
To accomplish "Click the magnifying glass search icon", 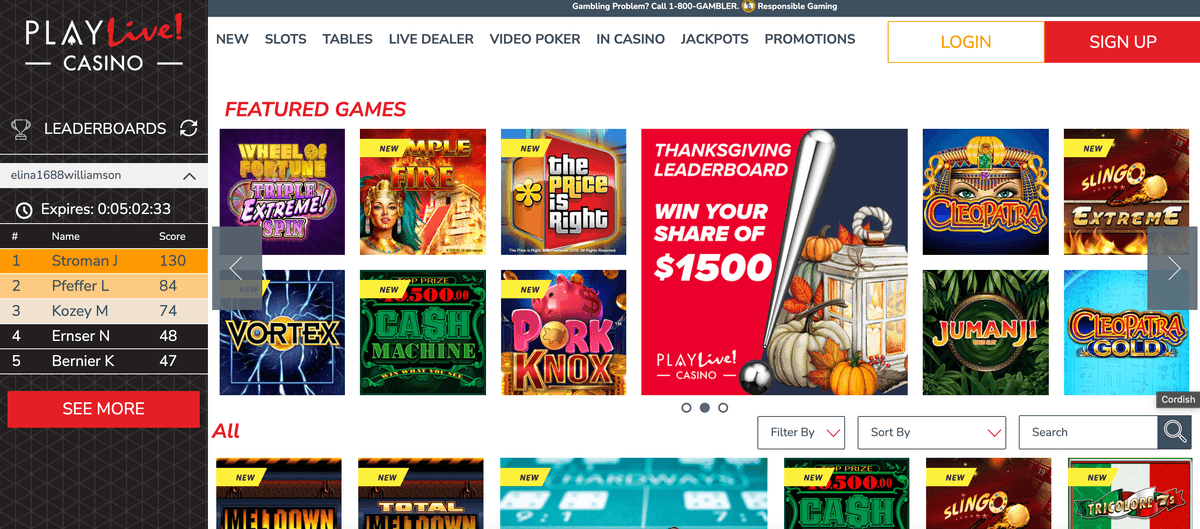I will [1174, 432].
